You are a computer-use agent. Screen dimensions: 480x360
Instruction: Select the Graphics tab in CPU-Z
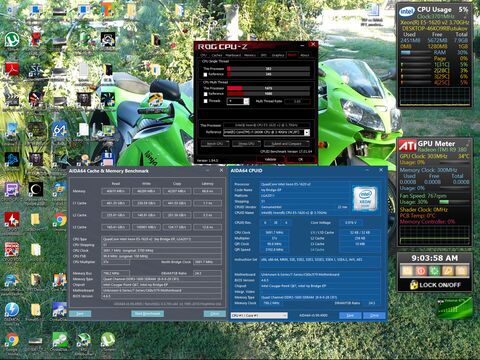[x=278, y=55]
